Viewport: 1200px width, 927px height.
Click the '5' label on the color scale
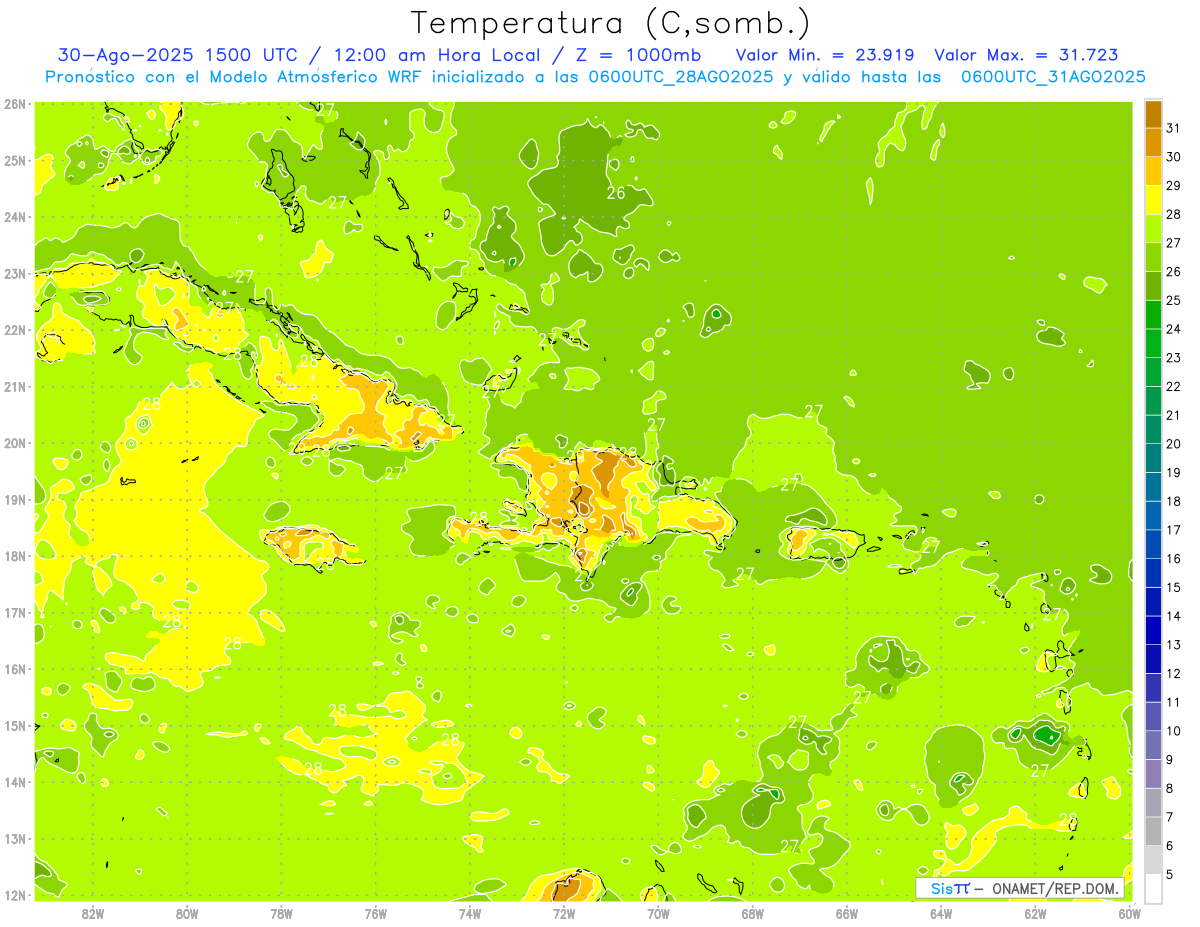coord(1170,875)
